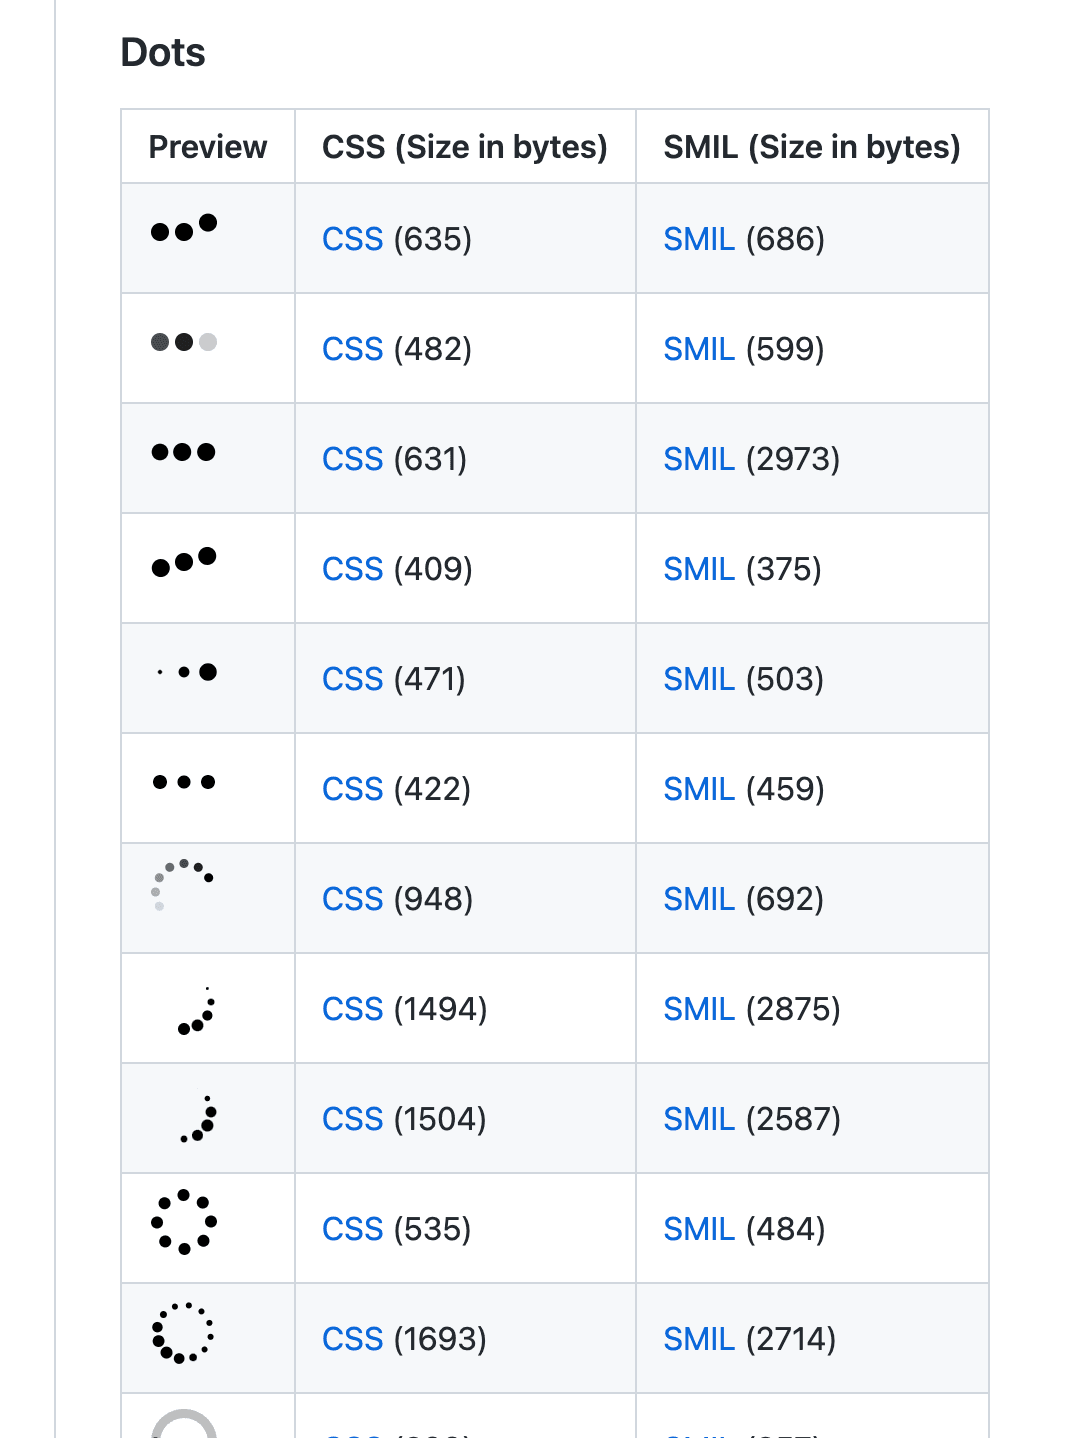Open the SMIL link with size 686
Screen dimensions: 1072x1438
699,239
